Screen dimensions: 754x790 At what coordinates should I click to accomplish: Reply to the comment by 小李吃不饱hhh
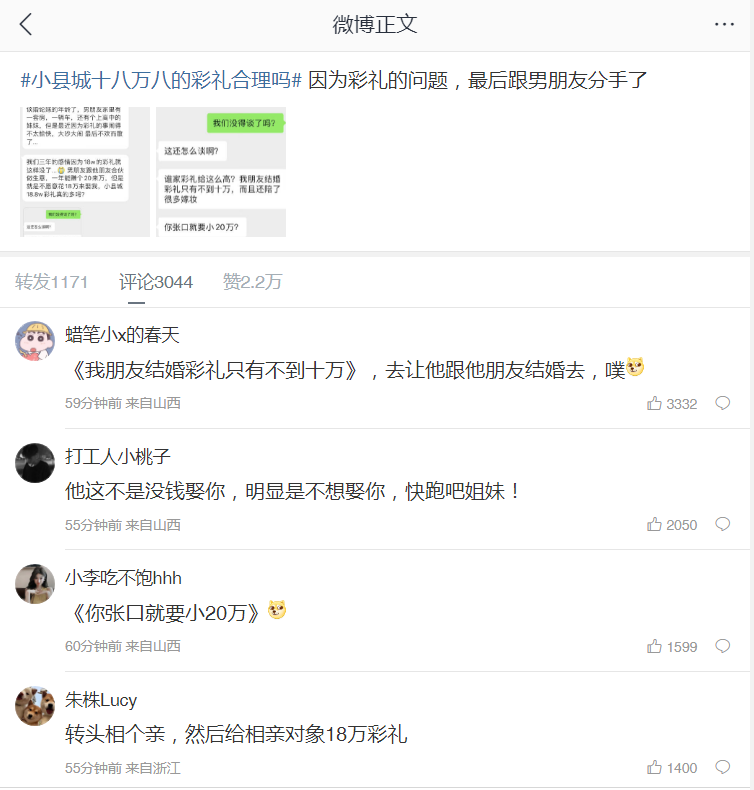click(723, 646)
